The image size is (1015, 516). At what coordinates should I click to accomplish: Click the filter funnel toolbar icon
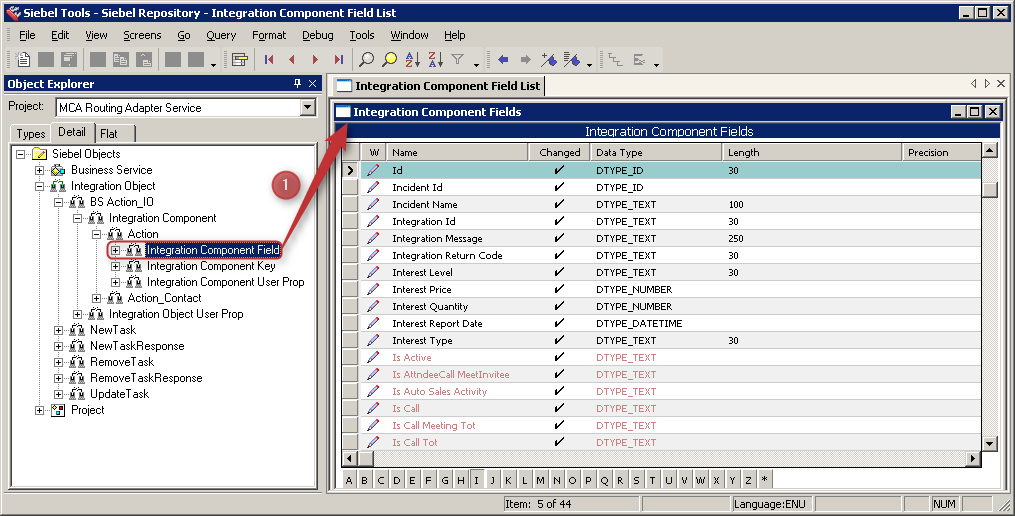[458, 60]
